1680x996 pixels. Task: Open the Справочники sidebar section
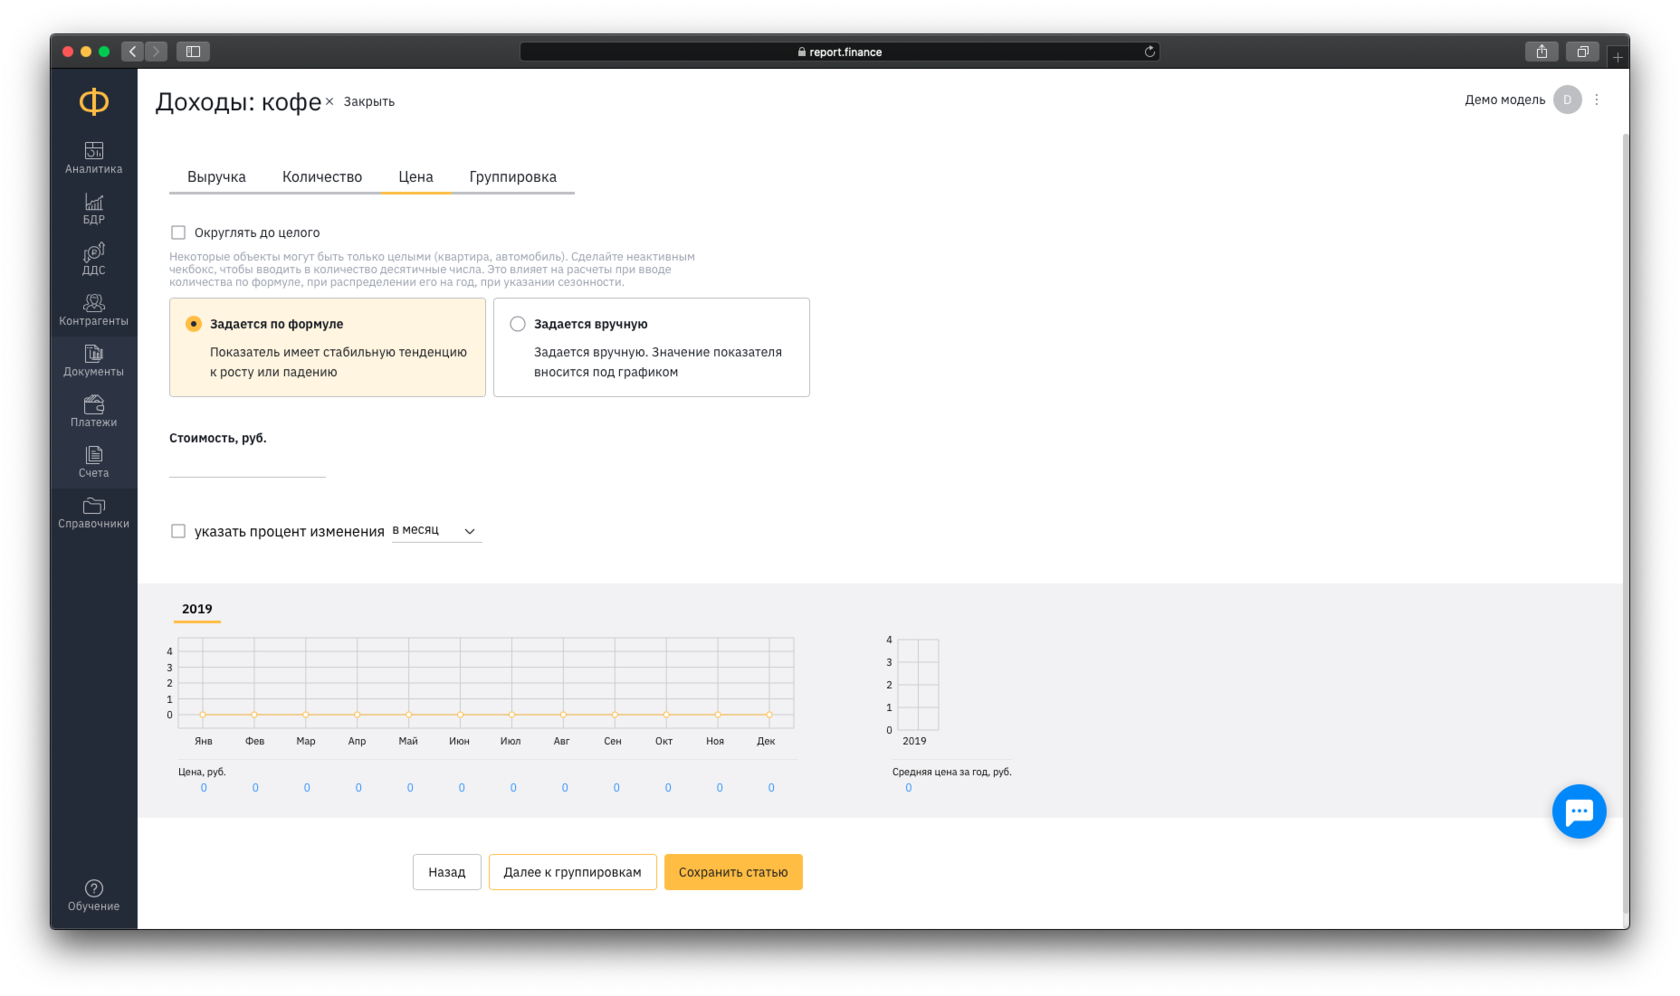[94, 513]
